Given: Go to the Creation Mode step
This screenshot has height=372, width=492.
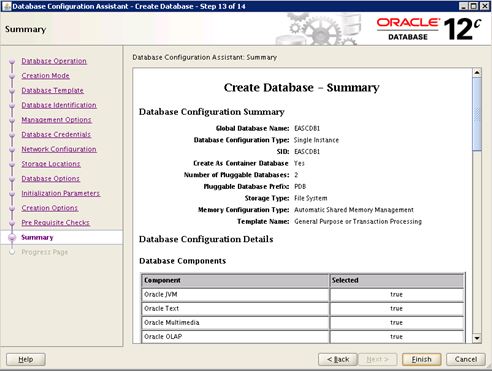Looking at the screenshot, I should [46, 76].
